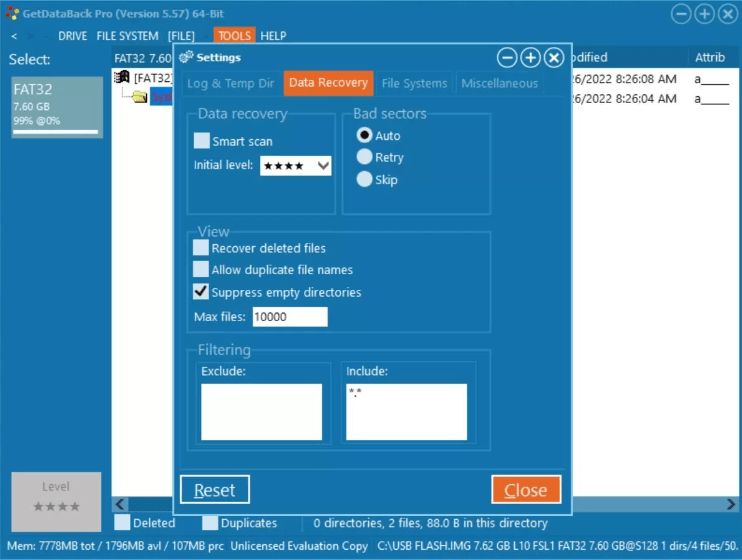Open the [FILE] menu

point(181,36)
